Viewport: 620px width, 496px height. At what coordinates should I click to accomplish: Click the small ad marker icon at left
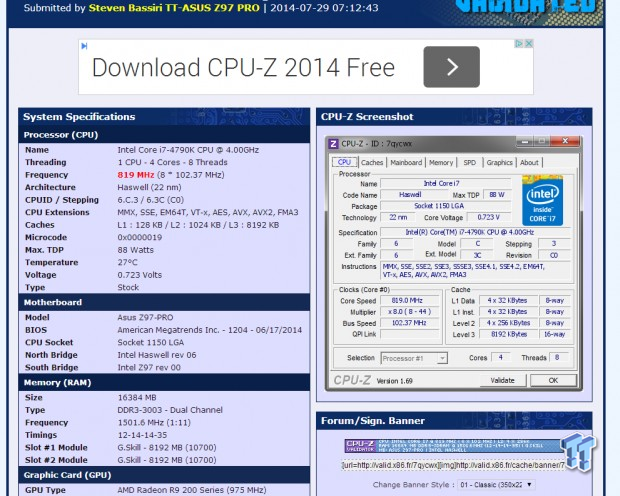(84, 46)
